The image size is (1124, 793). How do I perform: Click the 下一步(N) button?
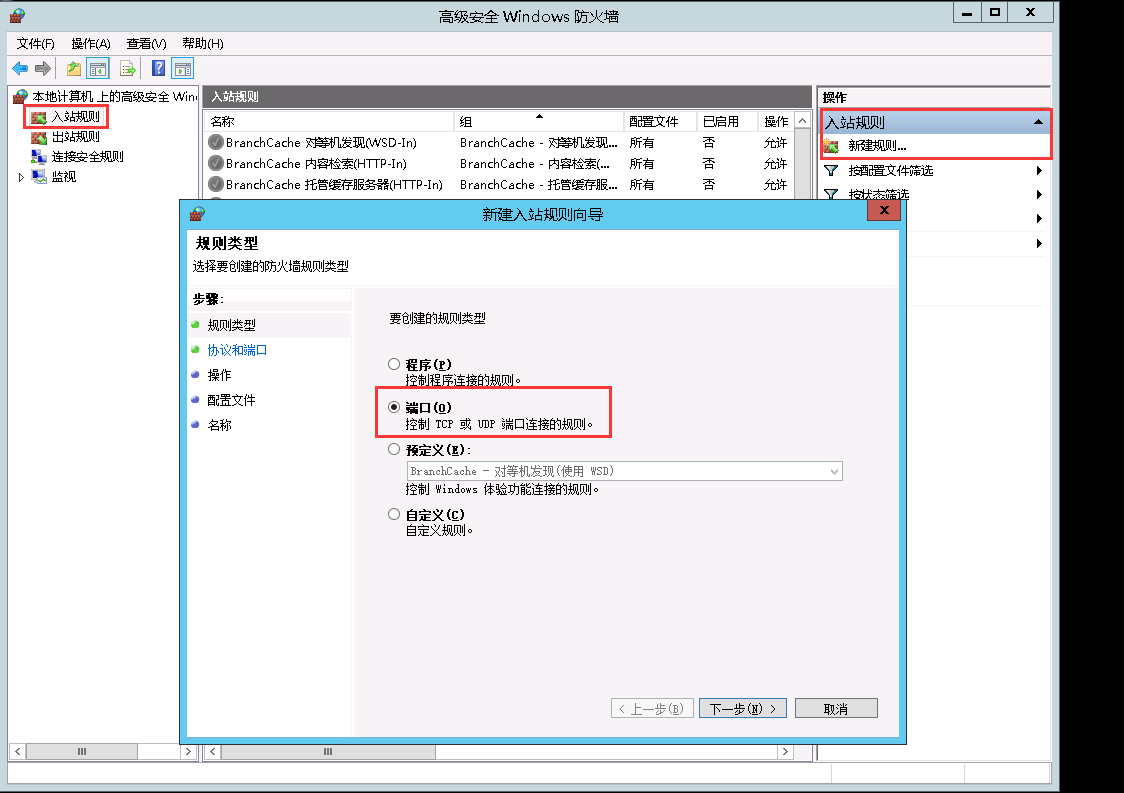(x=742, y=707)
